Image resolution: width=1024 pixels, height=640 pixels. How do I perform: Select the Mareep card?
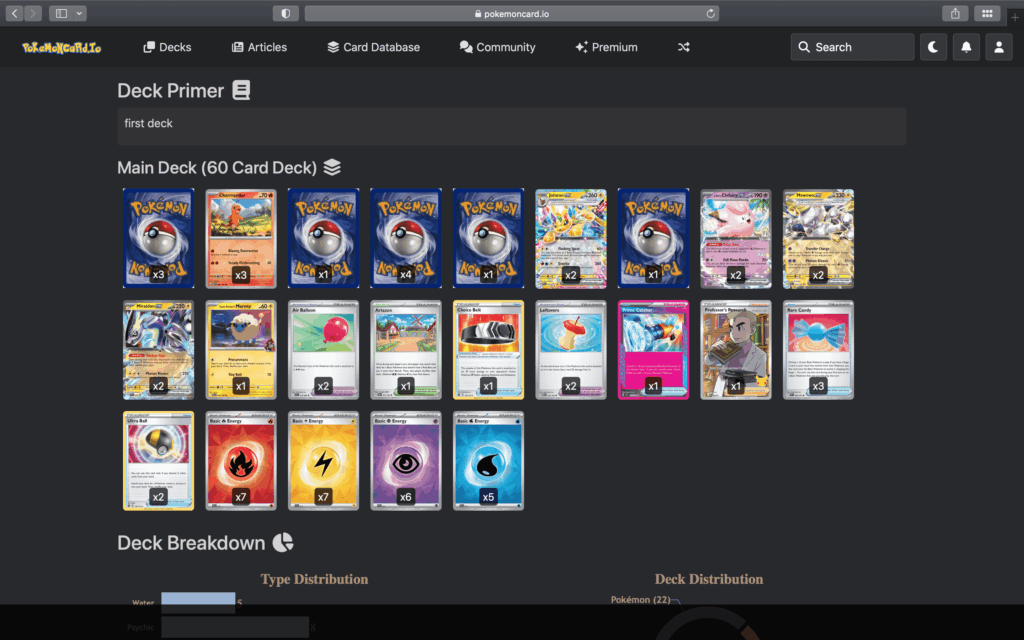(241, 349)
